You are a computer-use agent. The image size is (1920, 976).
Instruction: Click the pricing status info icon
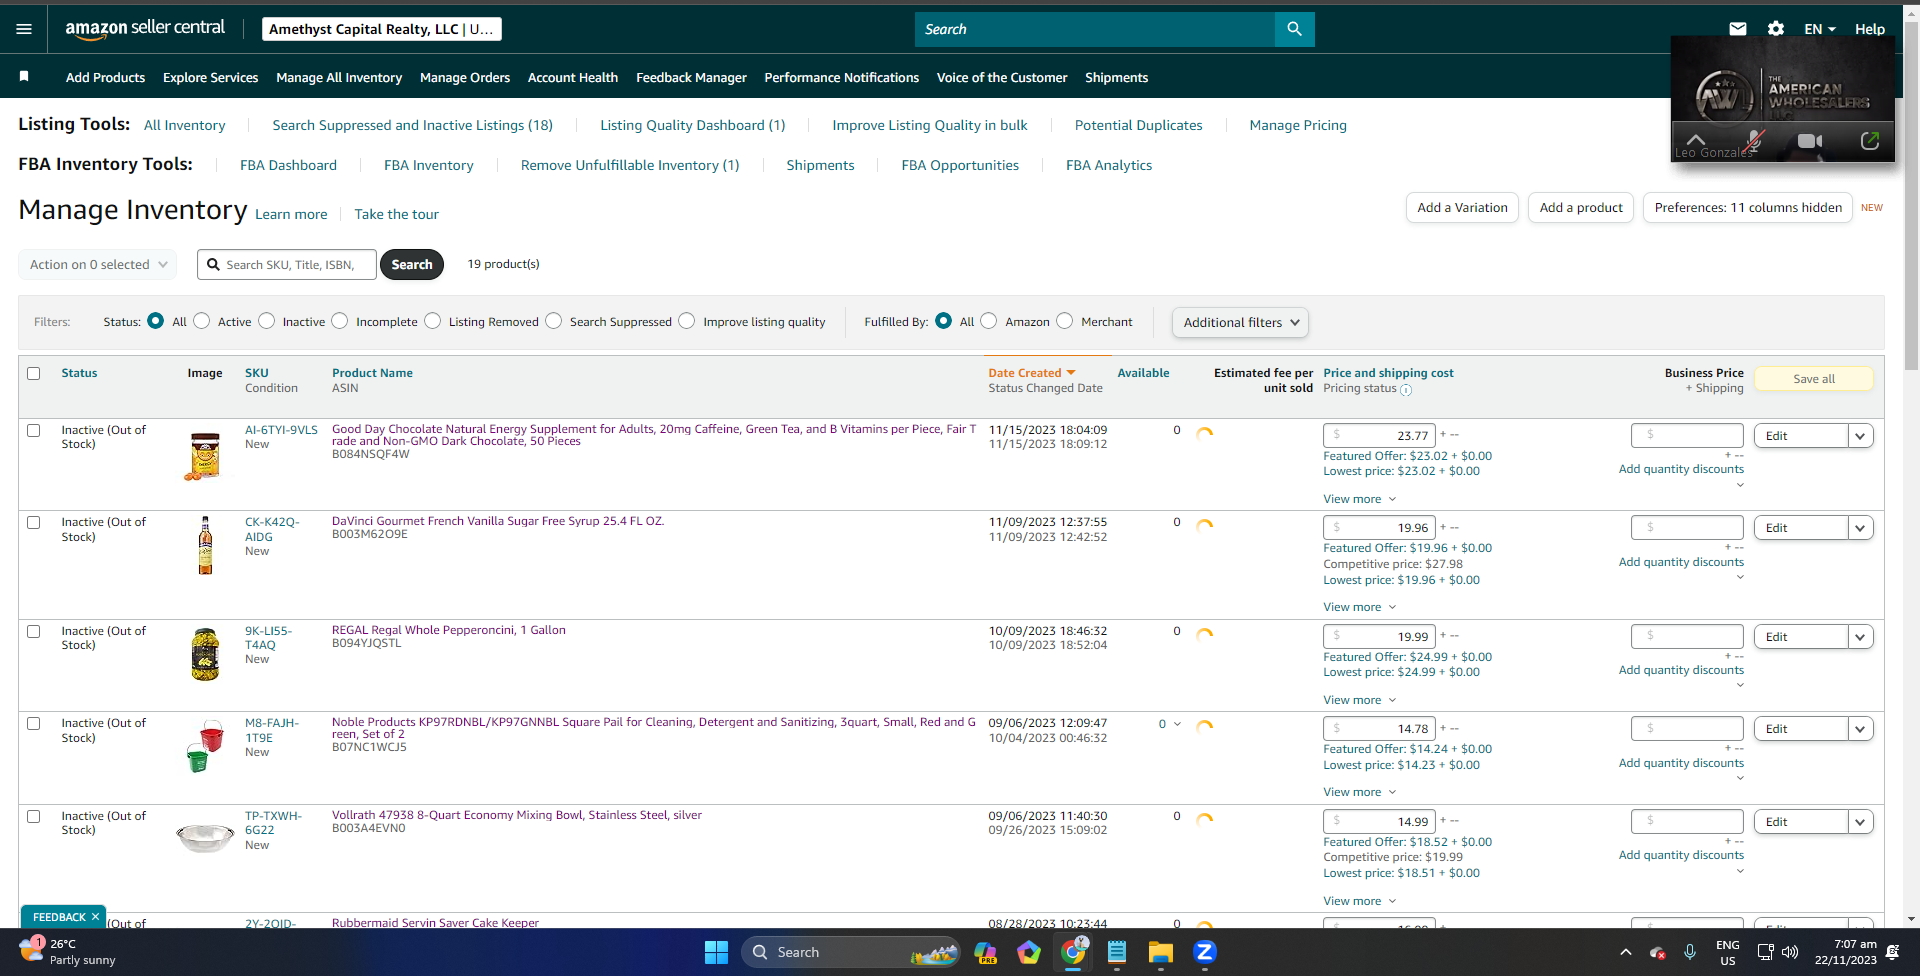[1406, 390]
